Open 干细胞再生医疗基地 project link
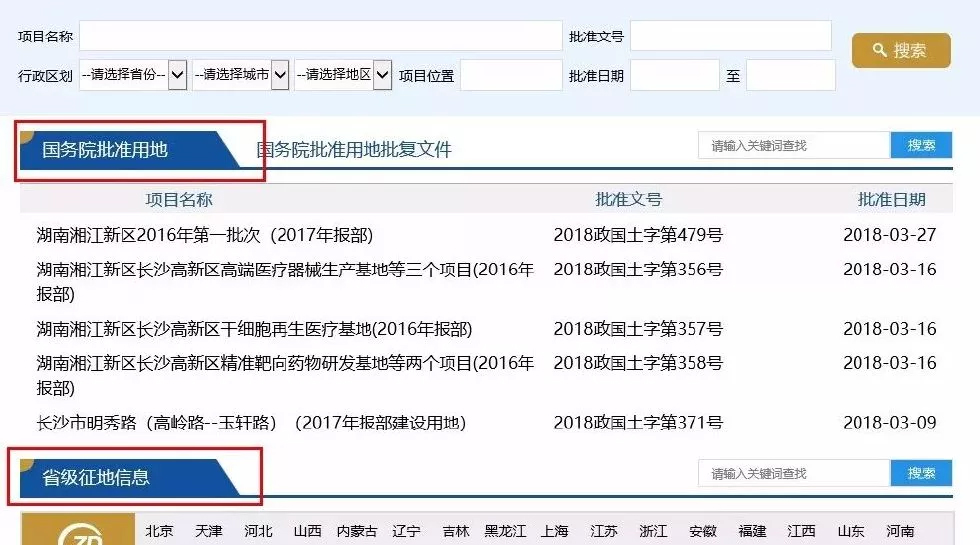980x545 pixels. (x=254, y=329)
